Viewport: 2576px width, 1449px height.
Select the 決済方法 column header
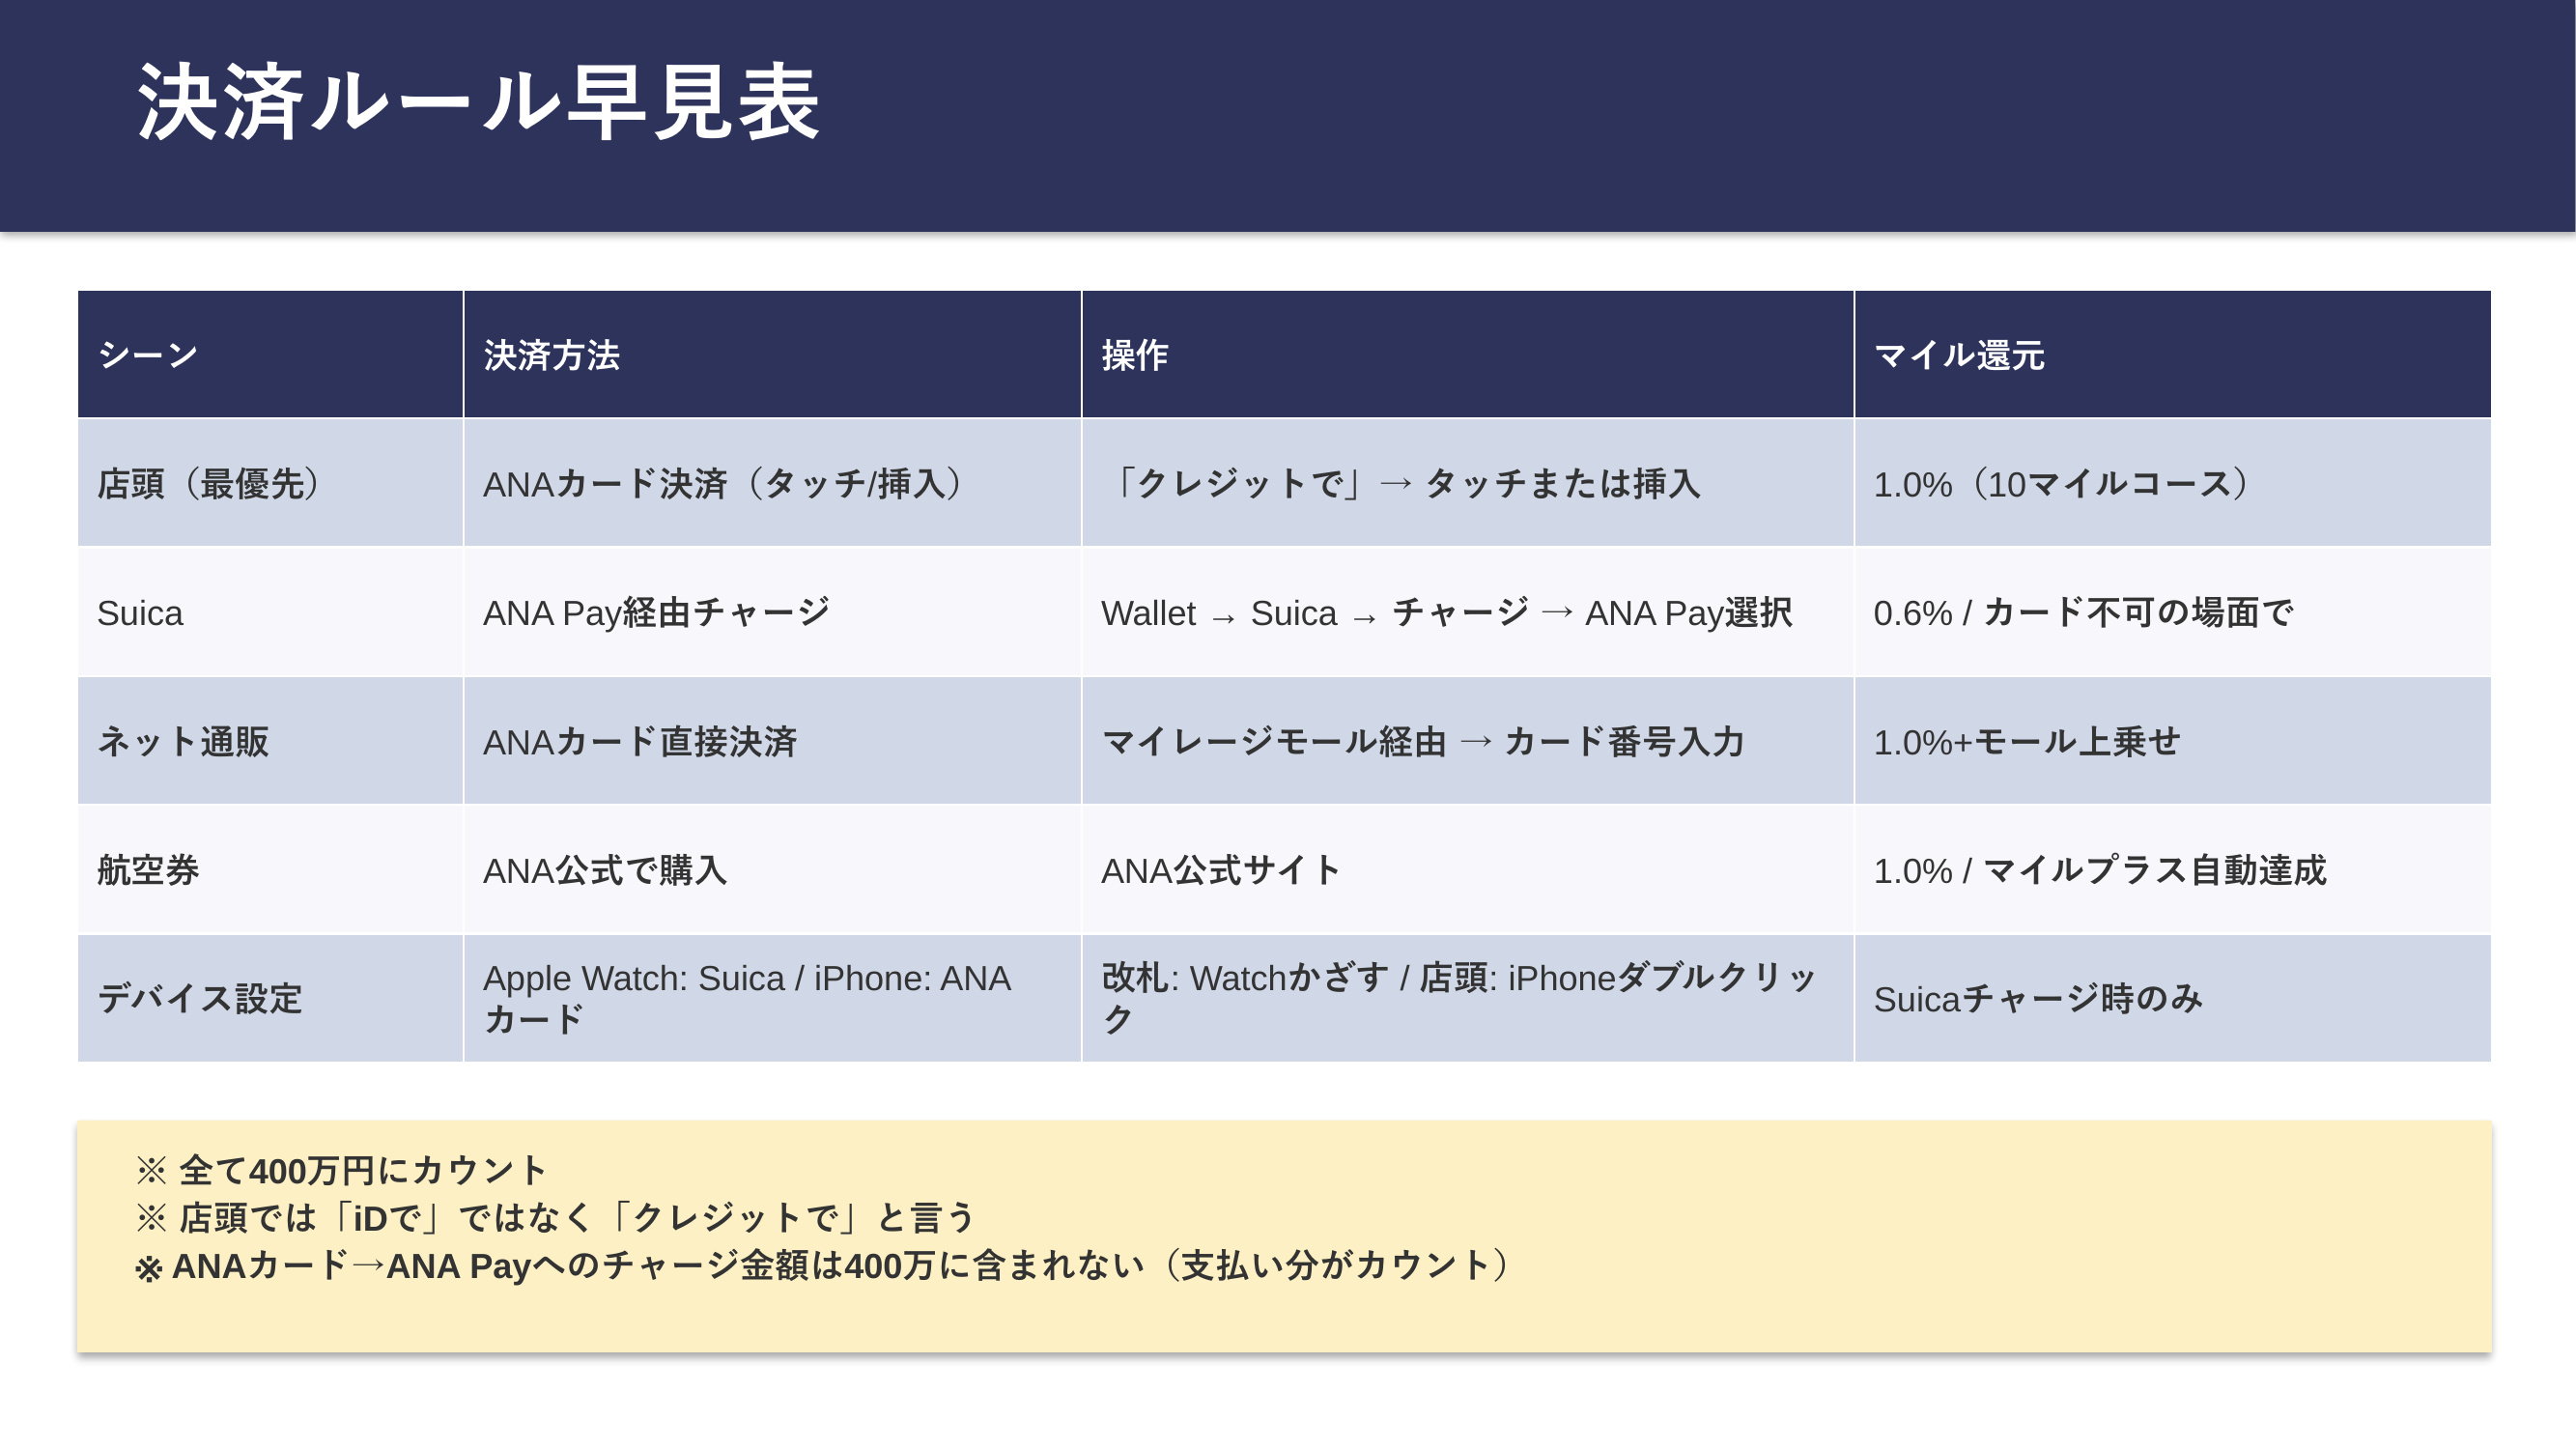pos(551,355)
